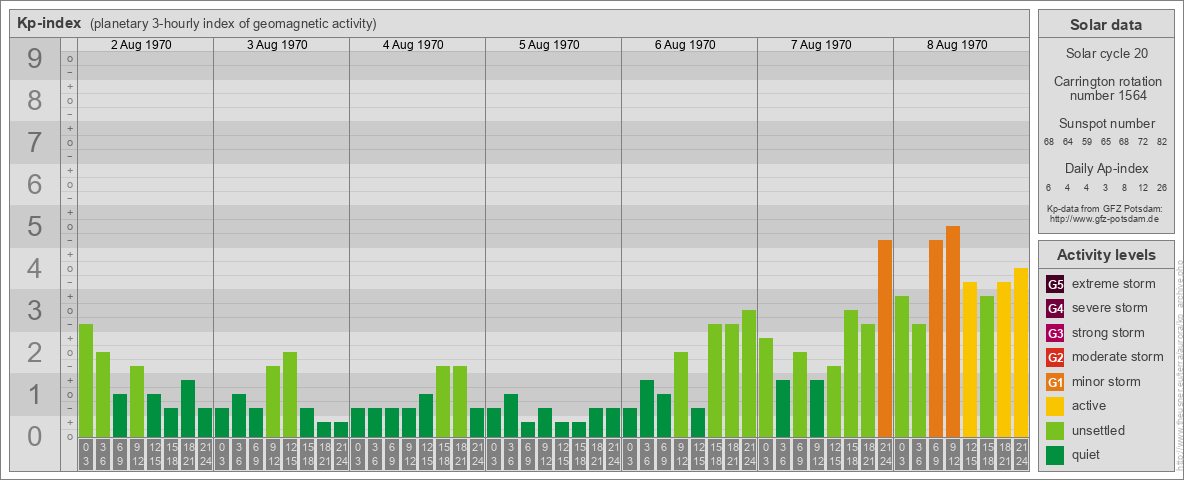Click the '0 3' hour label under 2 Aug

(86, 454)
